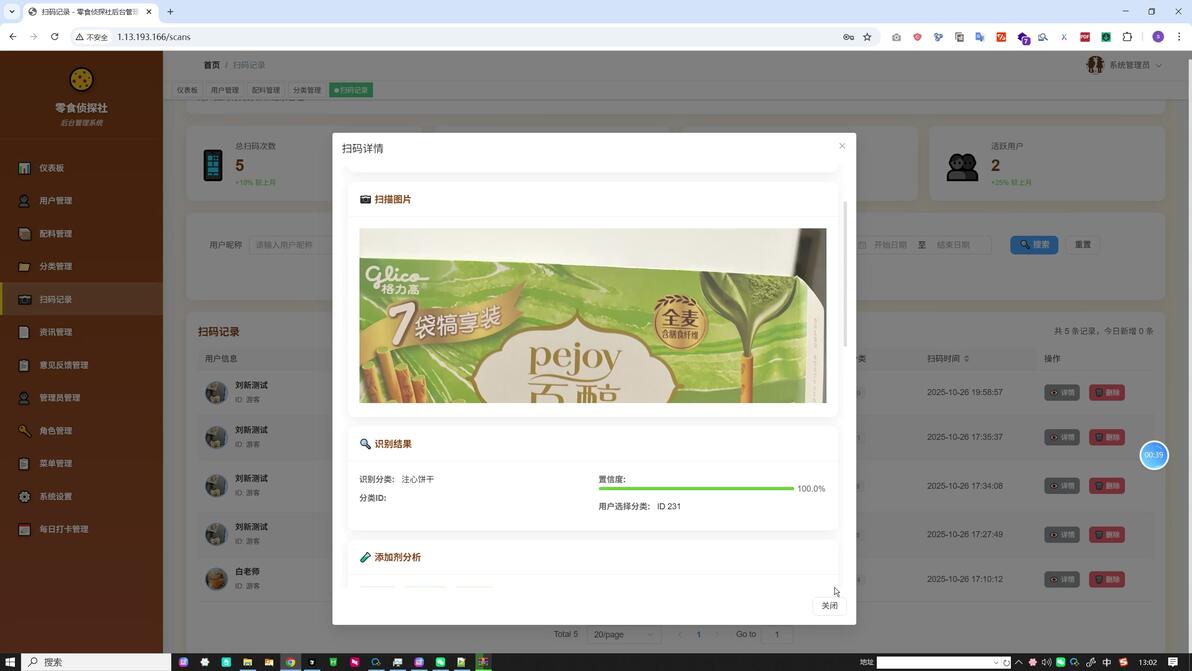The width and height of the screenshot is (1192, 671).
Task: Click the 关闭 button in the dialog
Action: pos(829,606)
